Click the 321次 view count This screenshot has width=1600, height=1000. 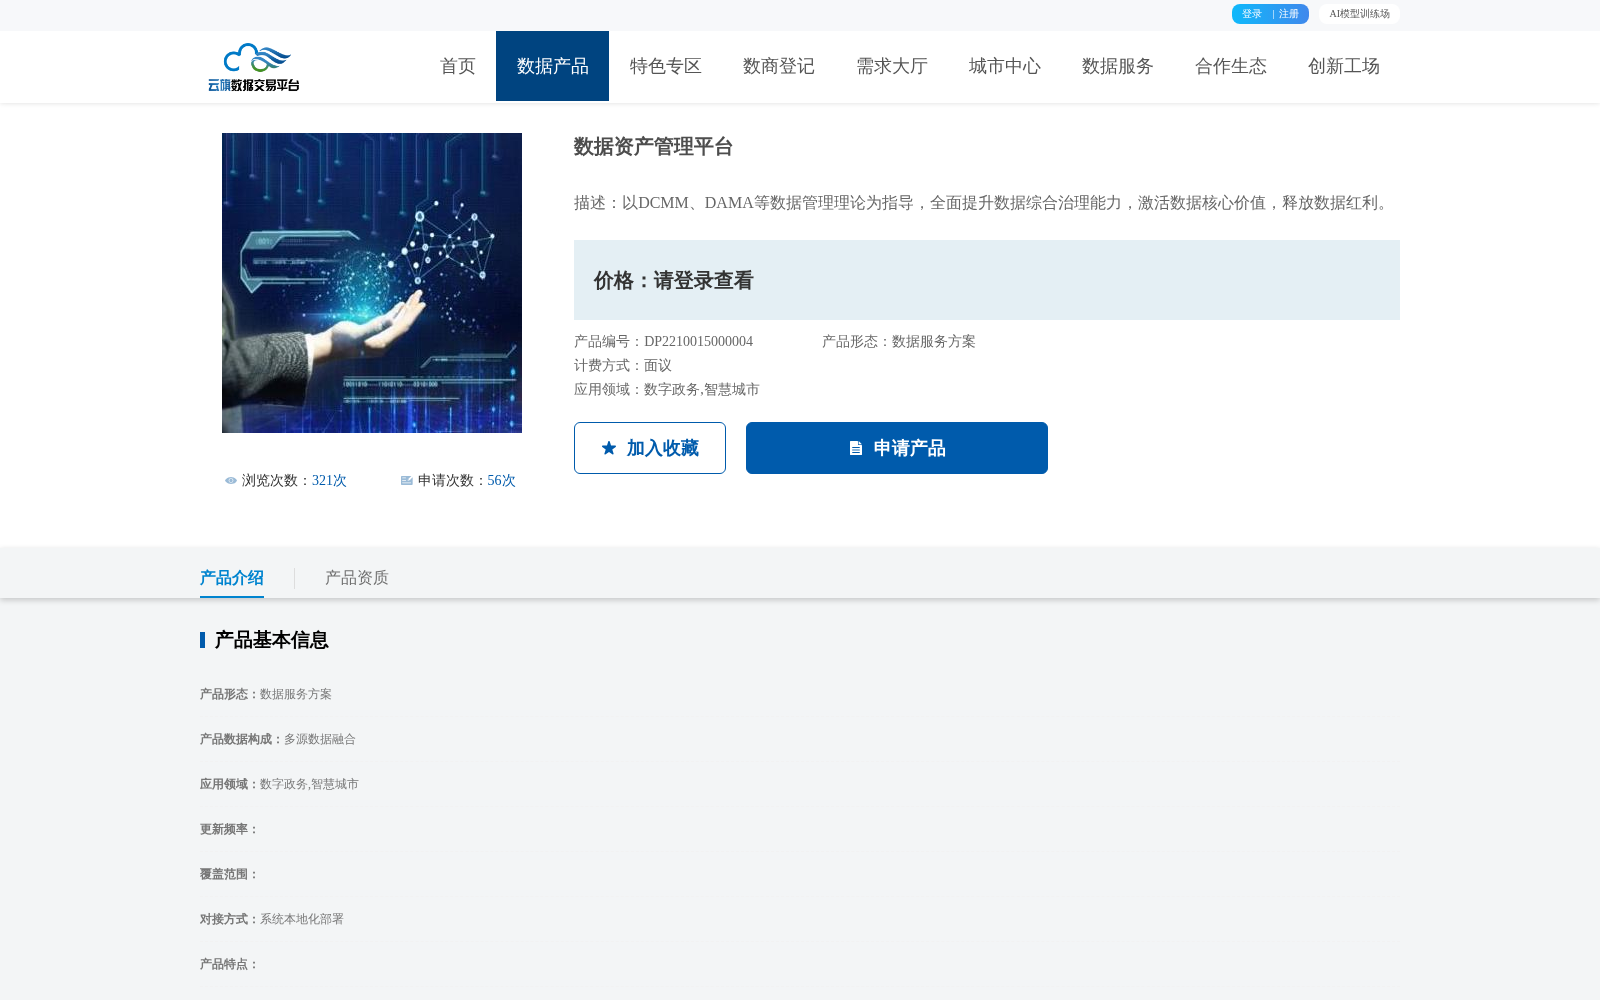[x=329, y=481]
